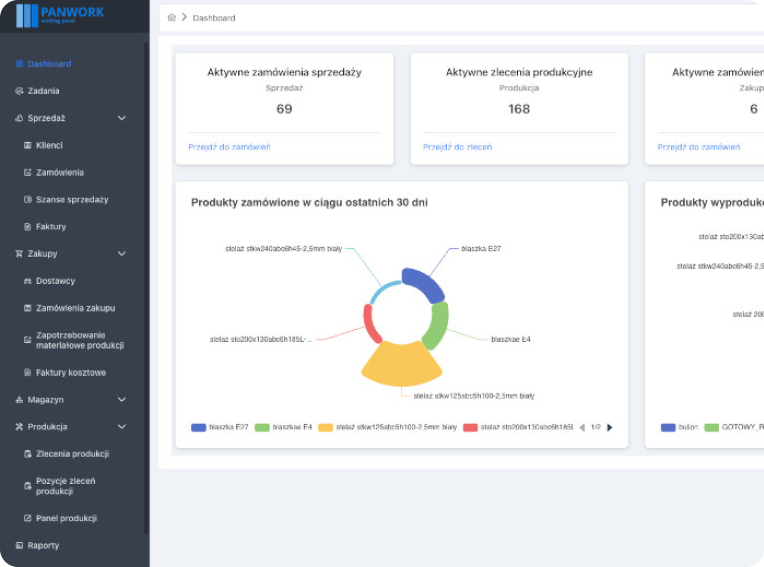Click the home icon in the breadcrumb
Viewport: 764px width, 567px height.
tap(172, 18)
